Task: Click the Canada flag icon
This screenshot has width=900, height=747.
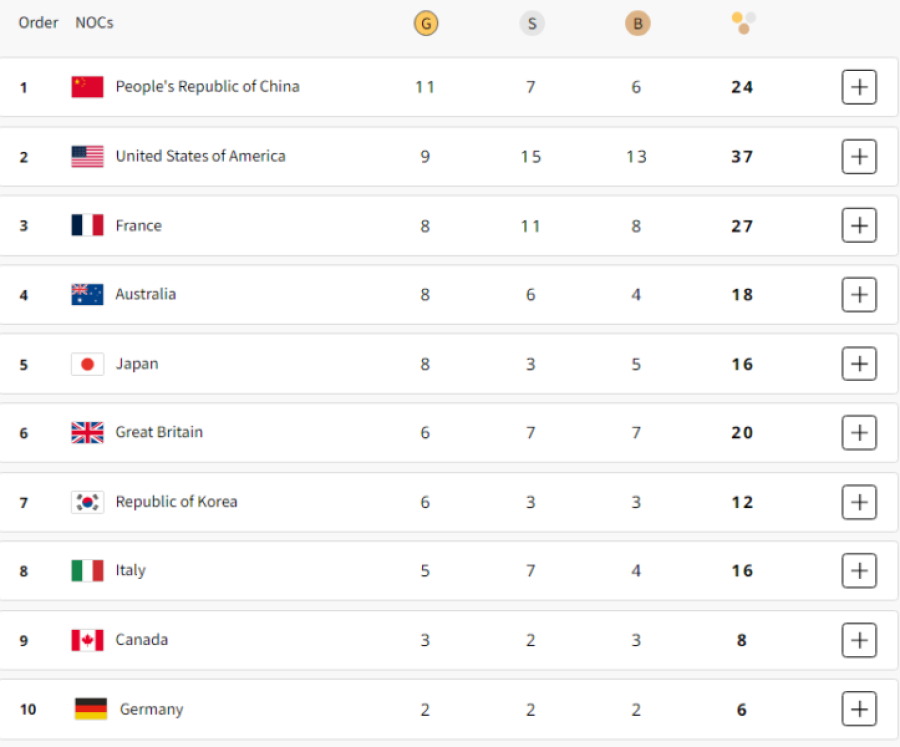Action: [87, 640]
